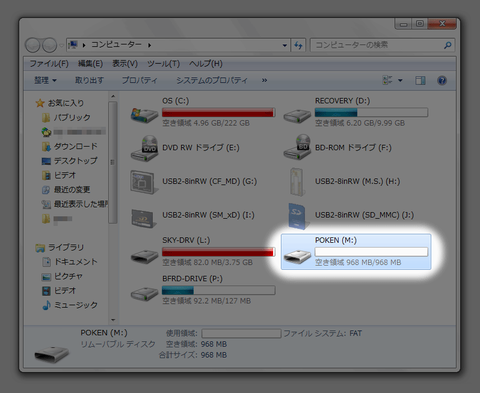Open the recent pages dropdown arrow
This screenshot has height=393, width=480.
click(61, 45)
